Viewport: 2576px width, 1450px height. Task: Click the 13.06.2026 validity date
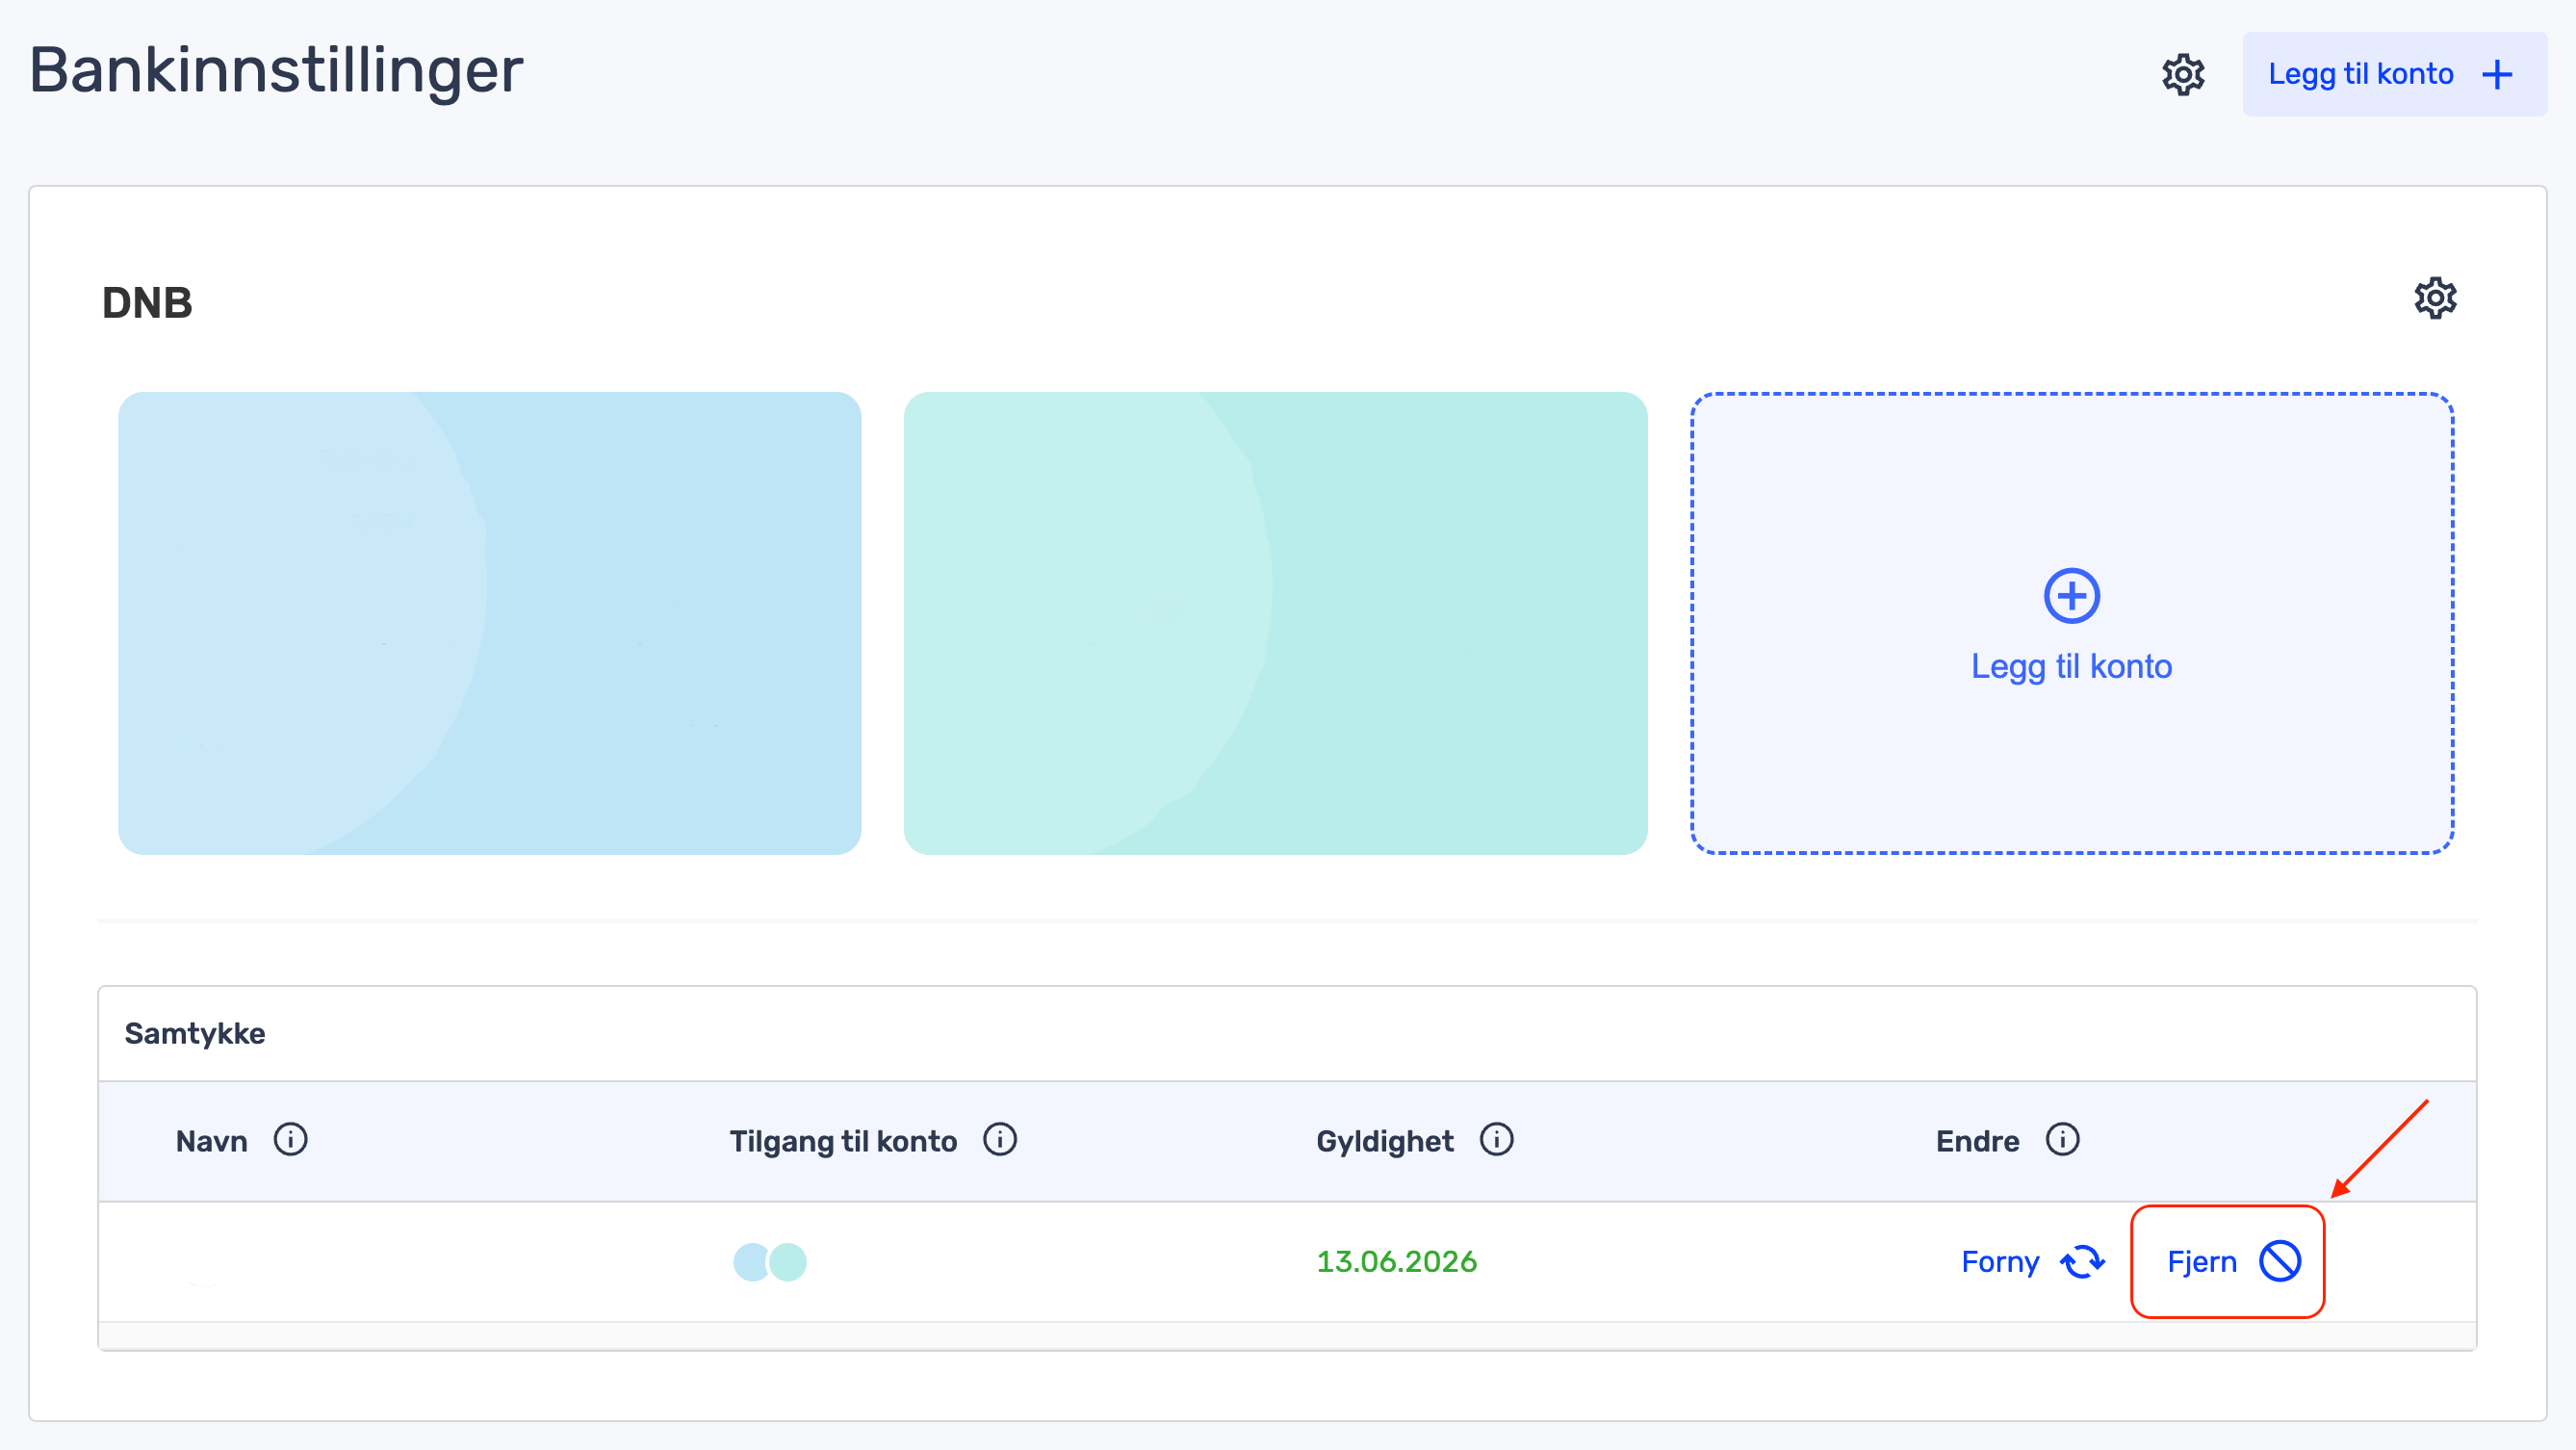tap(1396, 1262)
